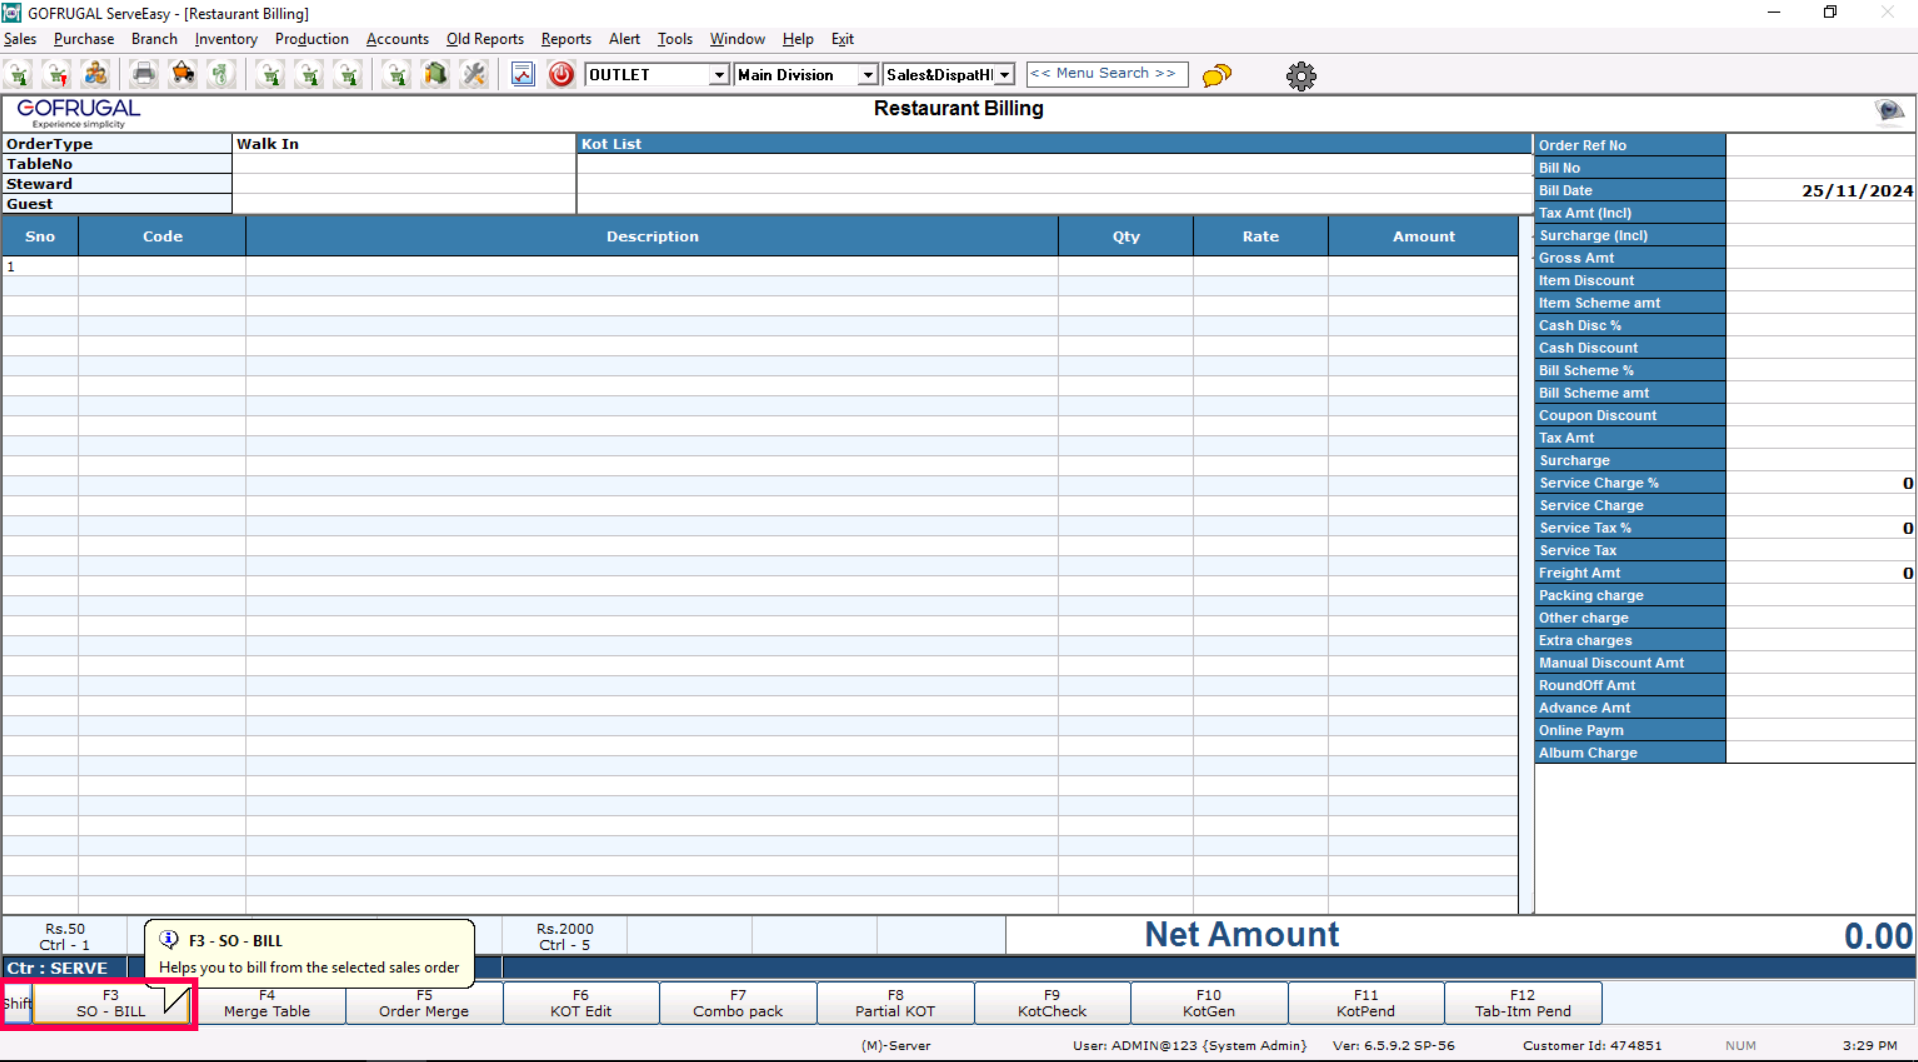Click the Code cell in row 1
Viewport: 1918px width, 1062px height.
pyautogui.click(x=162, y=267)
